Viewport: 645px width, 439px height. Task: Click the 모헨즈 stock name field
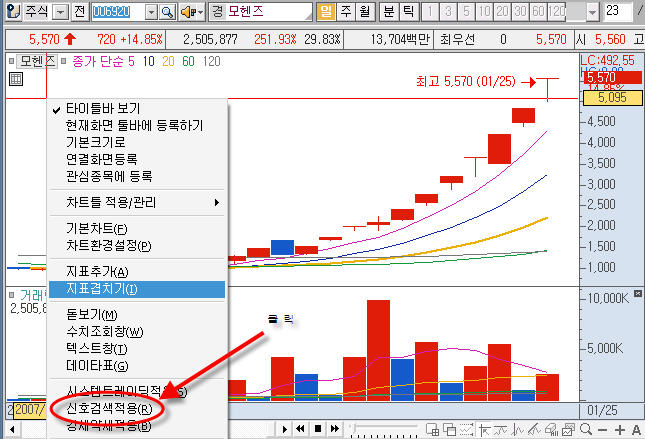260,12
